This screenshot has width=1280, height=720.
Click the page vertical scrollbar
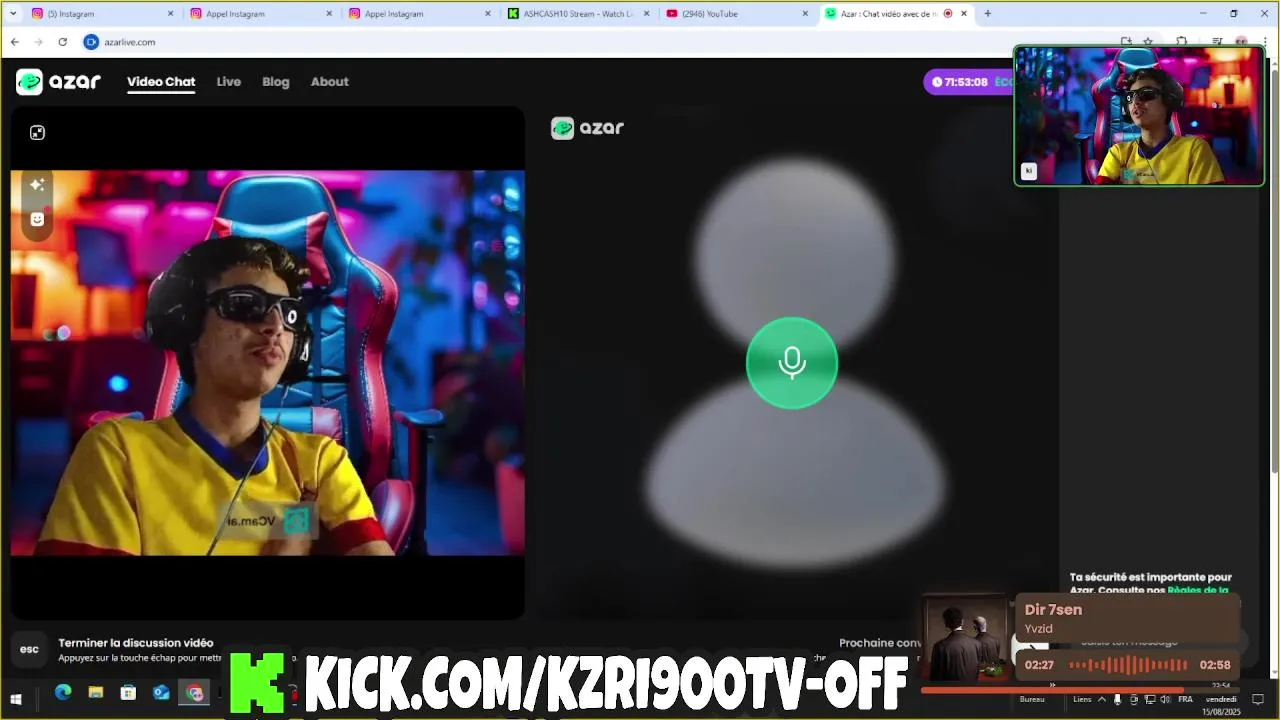point(1273,270)
